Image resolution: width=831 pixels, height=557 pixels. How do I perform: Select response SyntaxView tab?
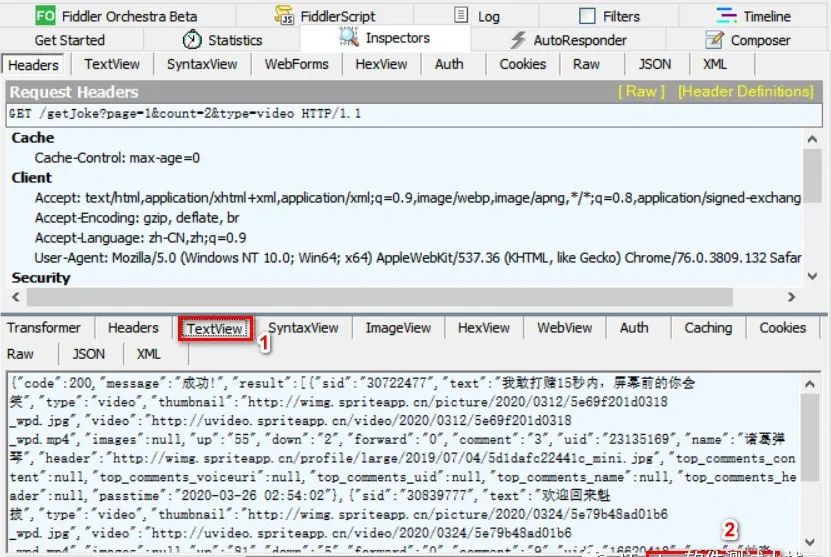303,328
